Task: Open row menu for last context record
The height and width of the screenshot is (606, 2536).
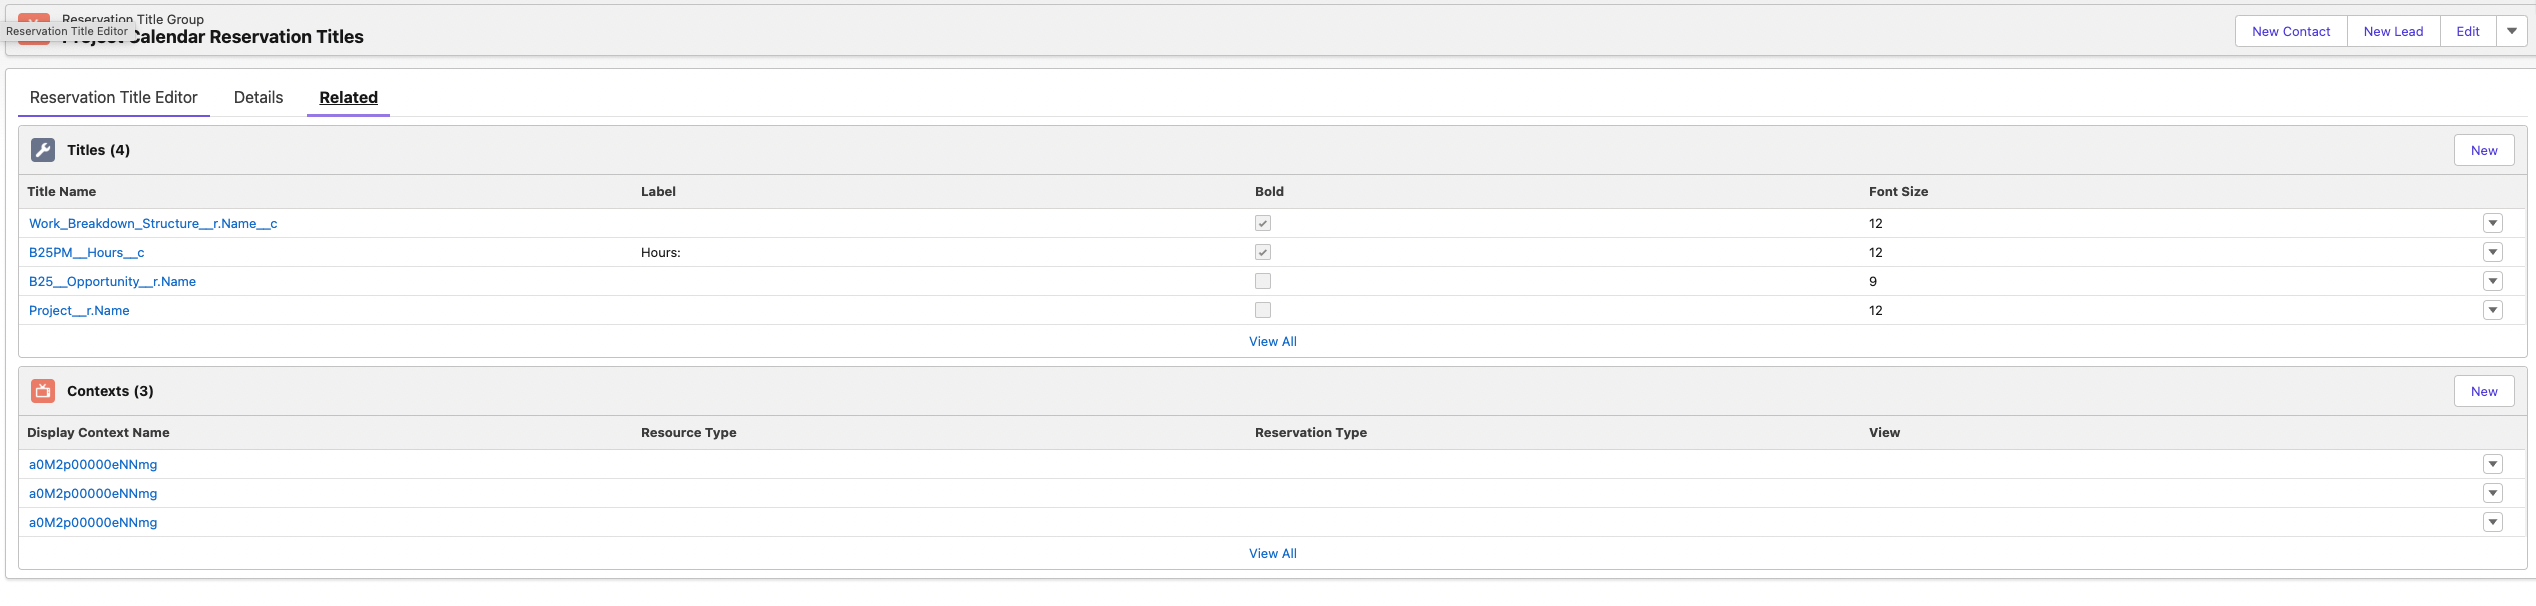Action: 2492,522
